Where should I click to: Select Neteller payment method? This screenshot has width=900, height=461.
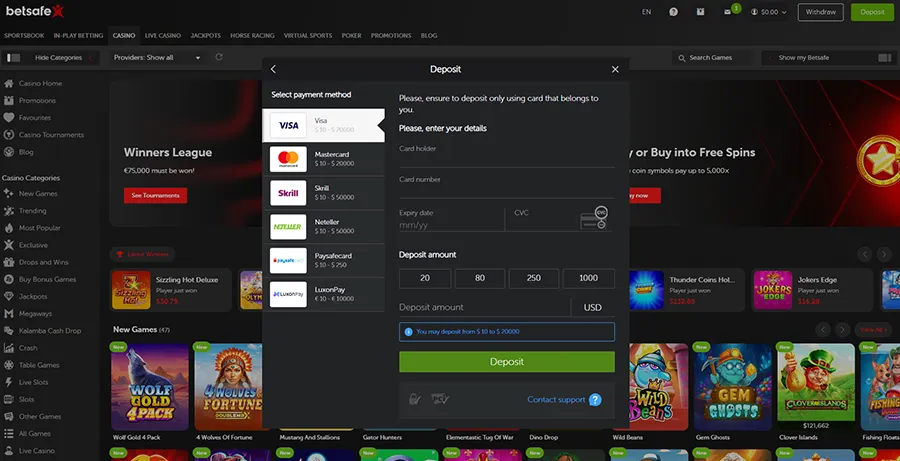click(323, 227)
